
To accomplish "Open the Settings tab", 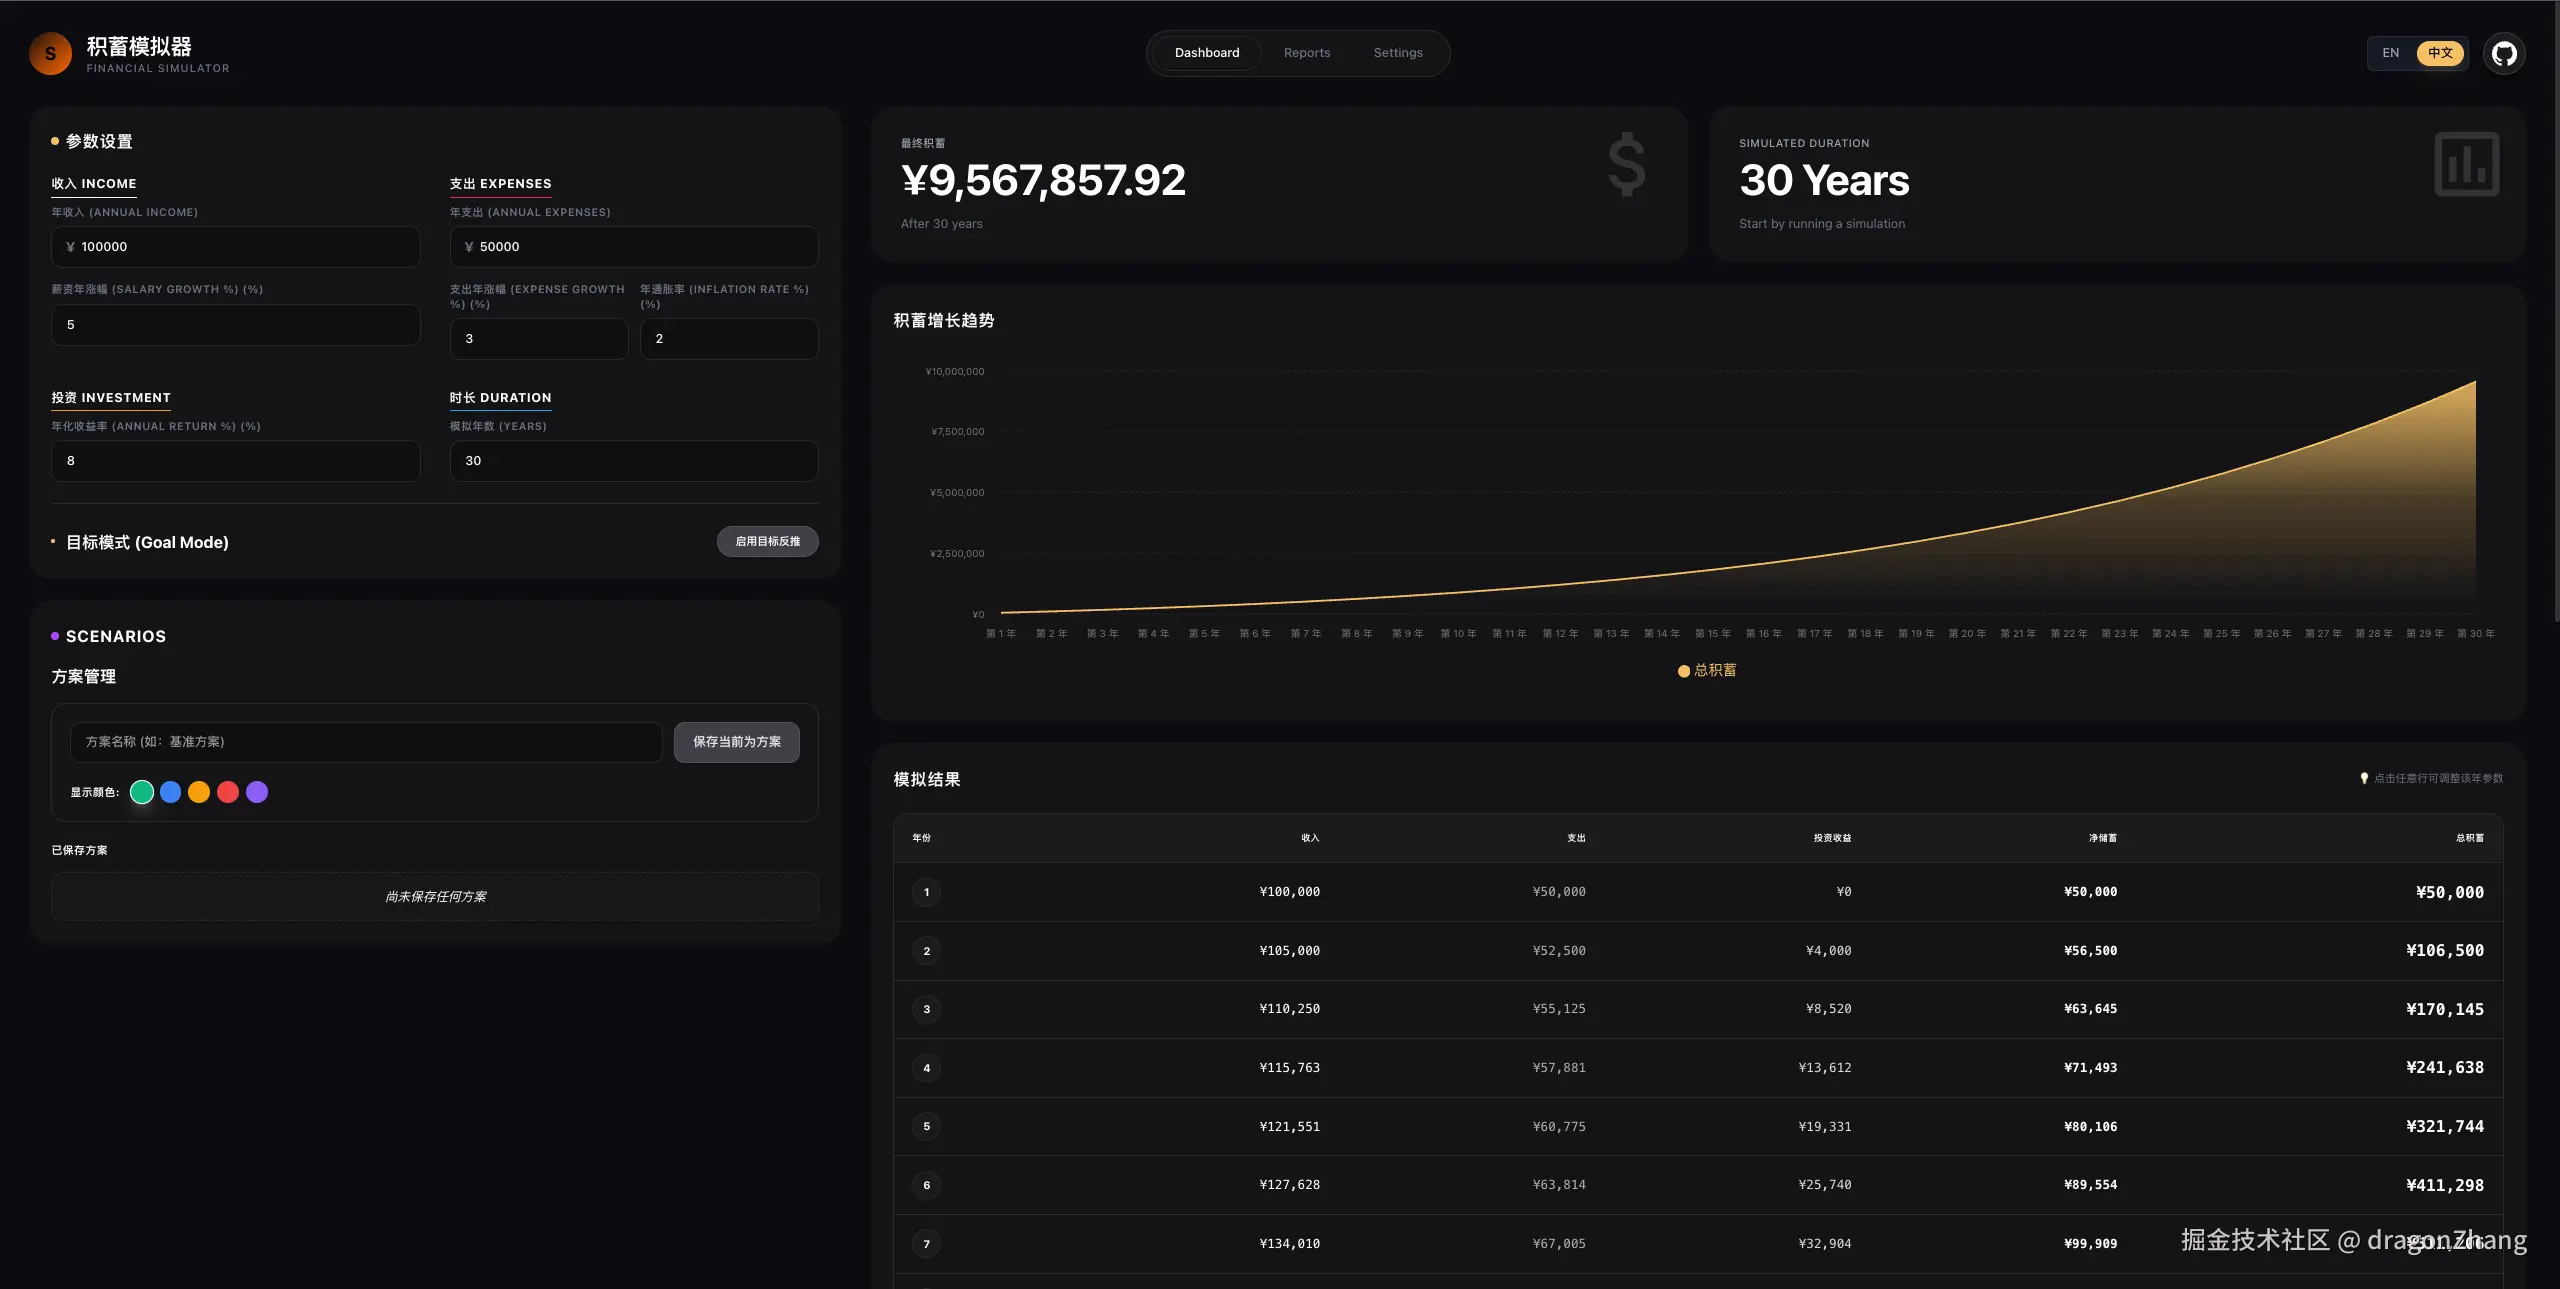I will [1397, 53].
